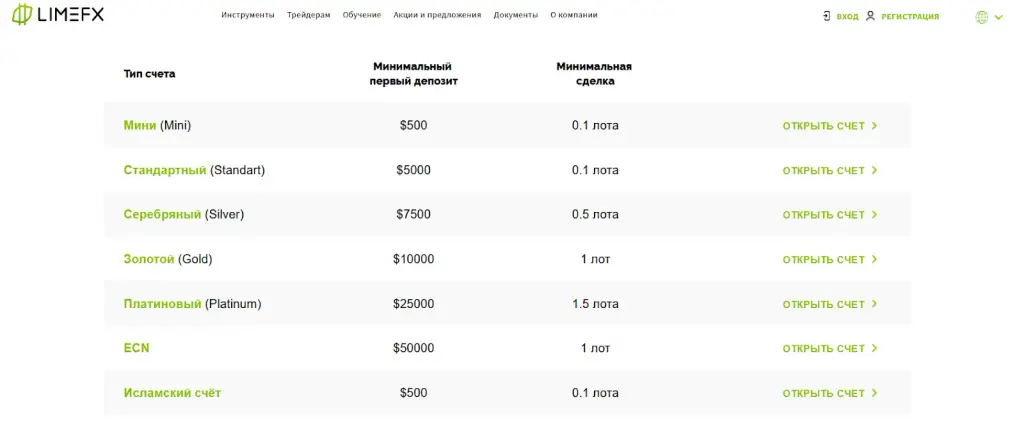Open the Трейдерам menu
This screenshot has width=1024, height=440.
tap(308, 15)
